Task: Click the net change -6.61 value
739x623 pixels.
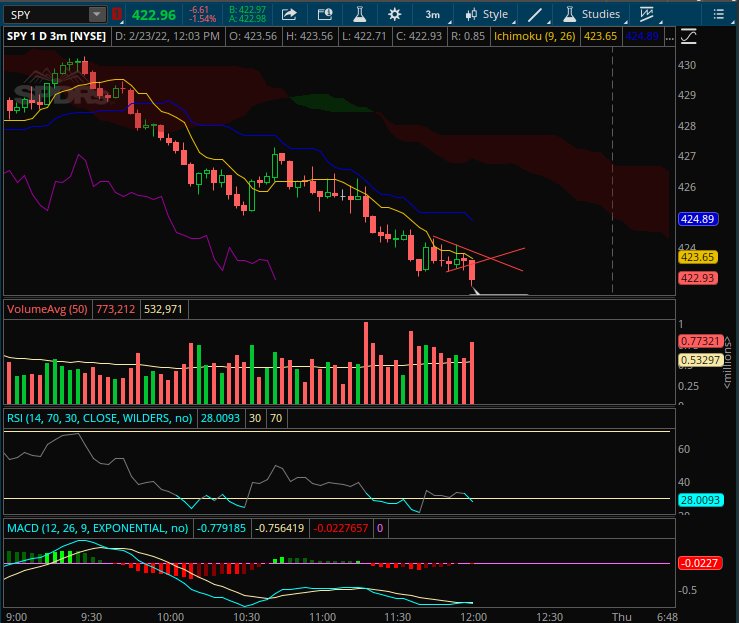Action: pyautogui.click(x=199, y=10)
